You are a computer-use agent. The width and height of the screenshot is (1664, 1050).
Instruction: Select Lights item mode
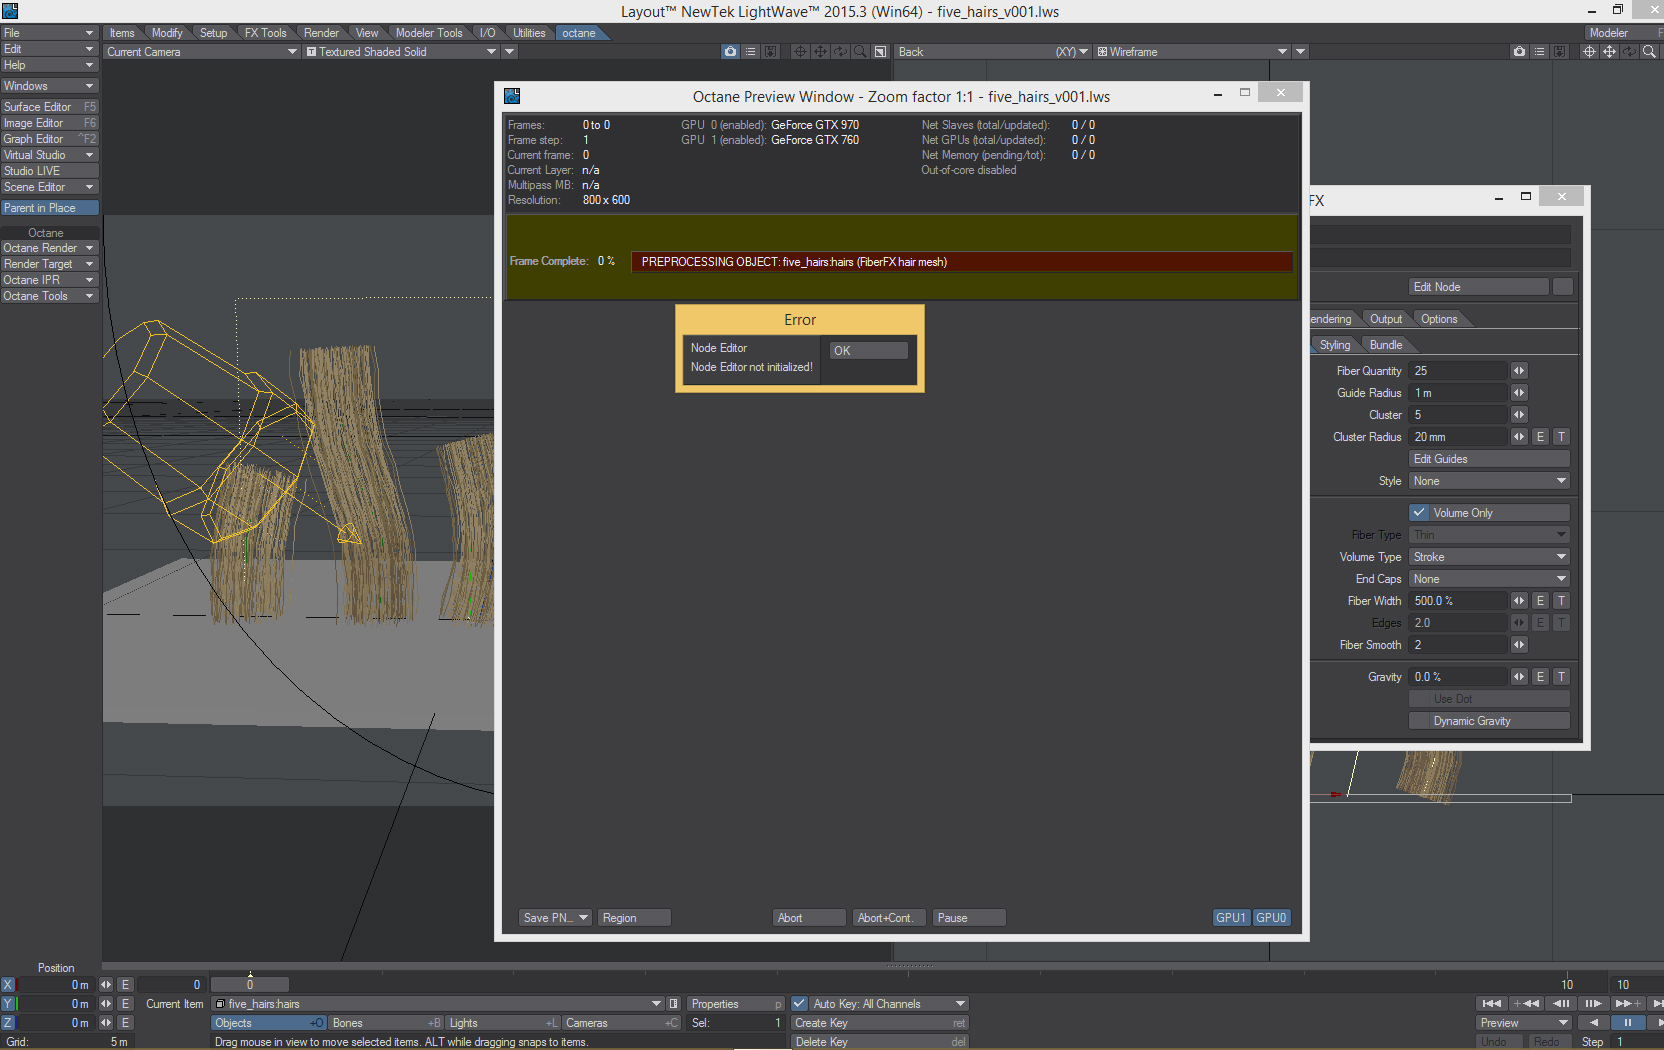click(x=504, y=1023)
